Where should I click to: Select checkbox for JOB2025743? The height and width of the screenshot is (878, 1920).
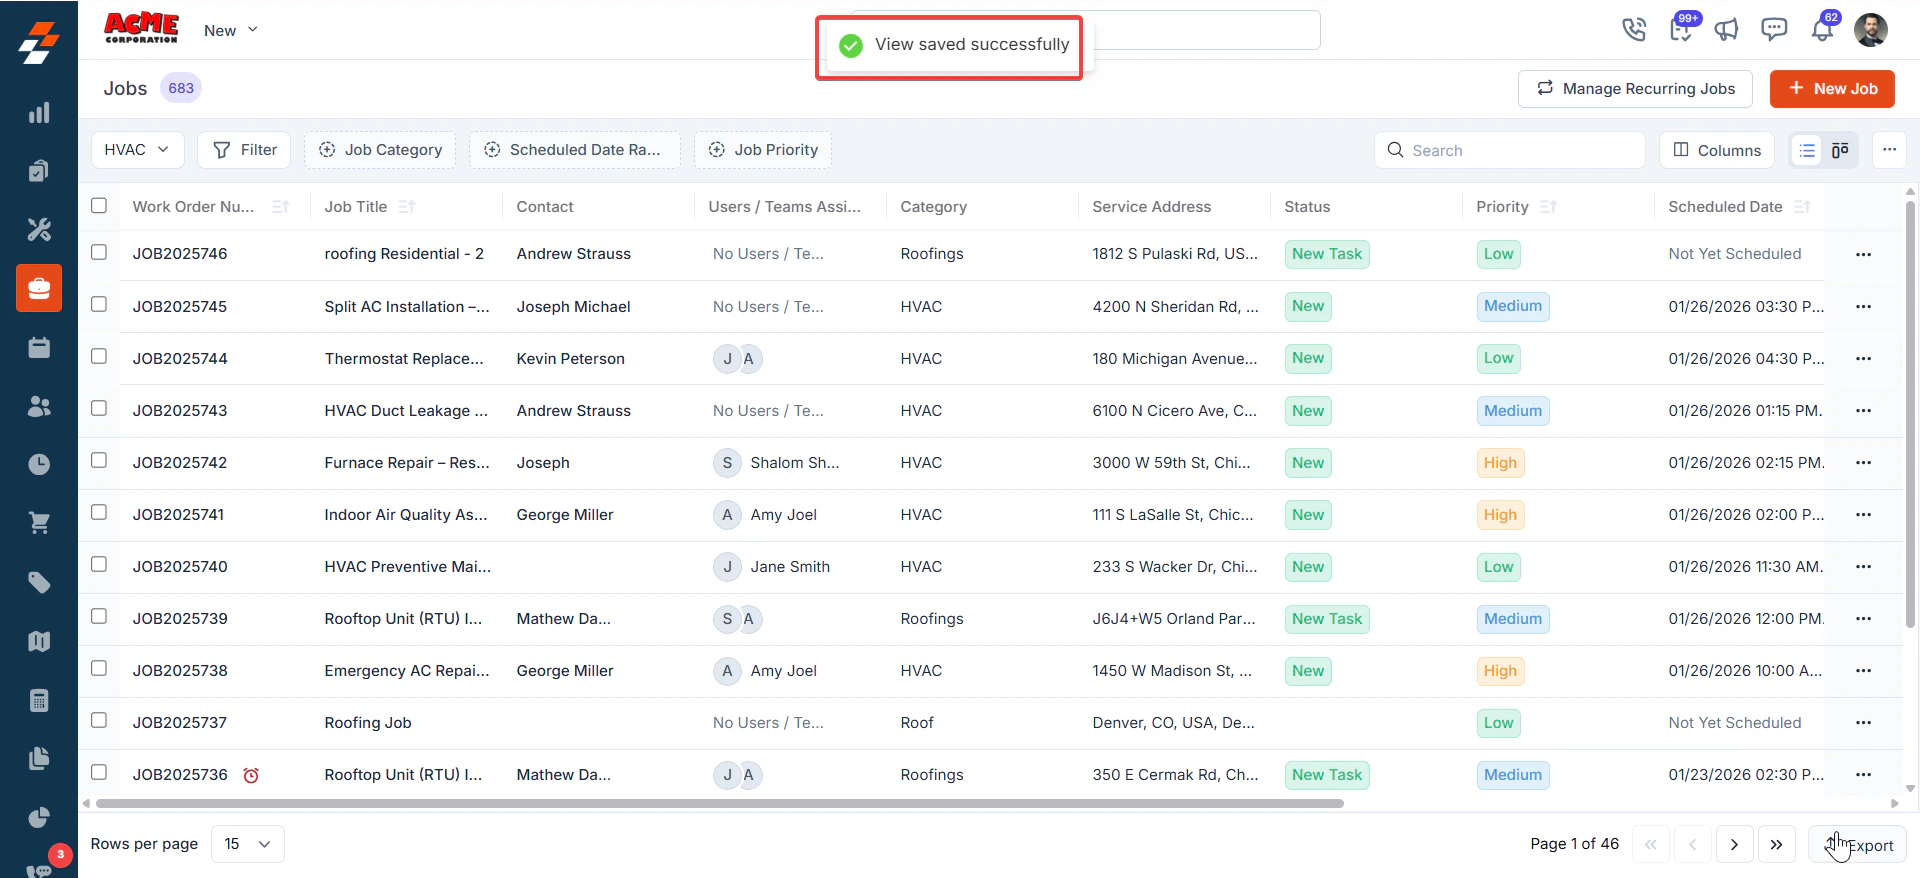click(x=99, y=408)
